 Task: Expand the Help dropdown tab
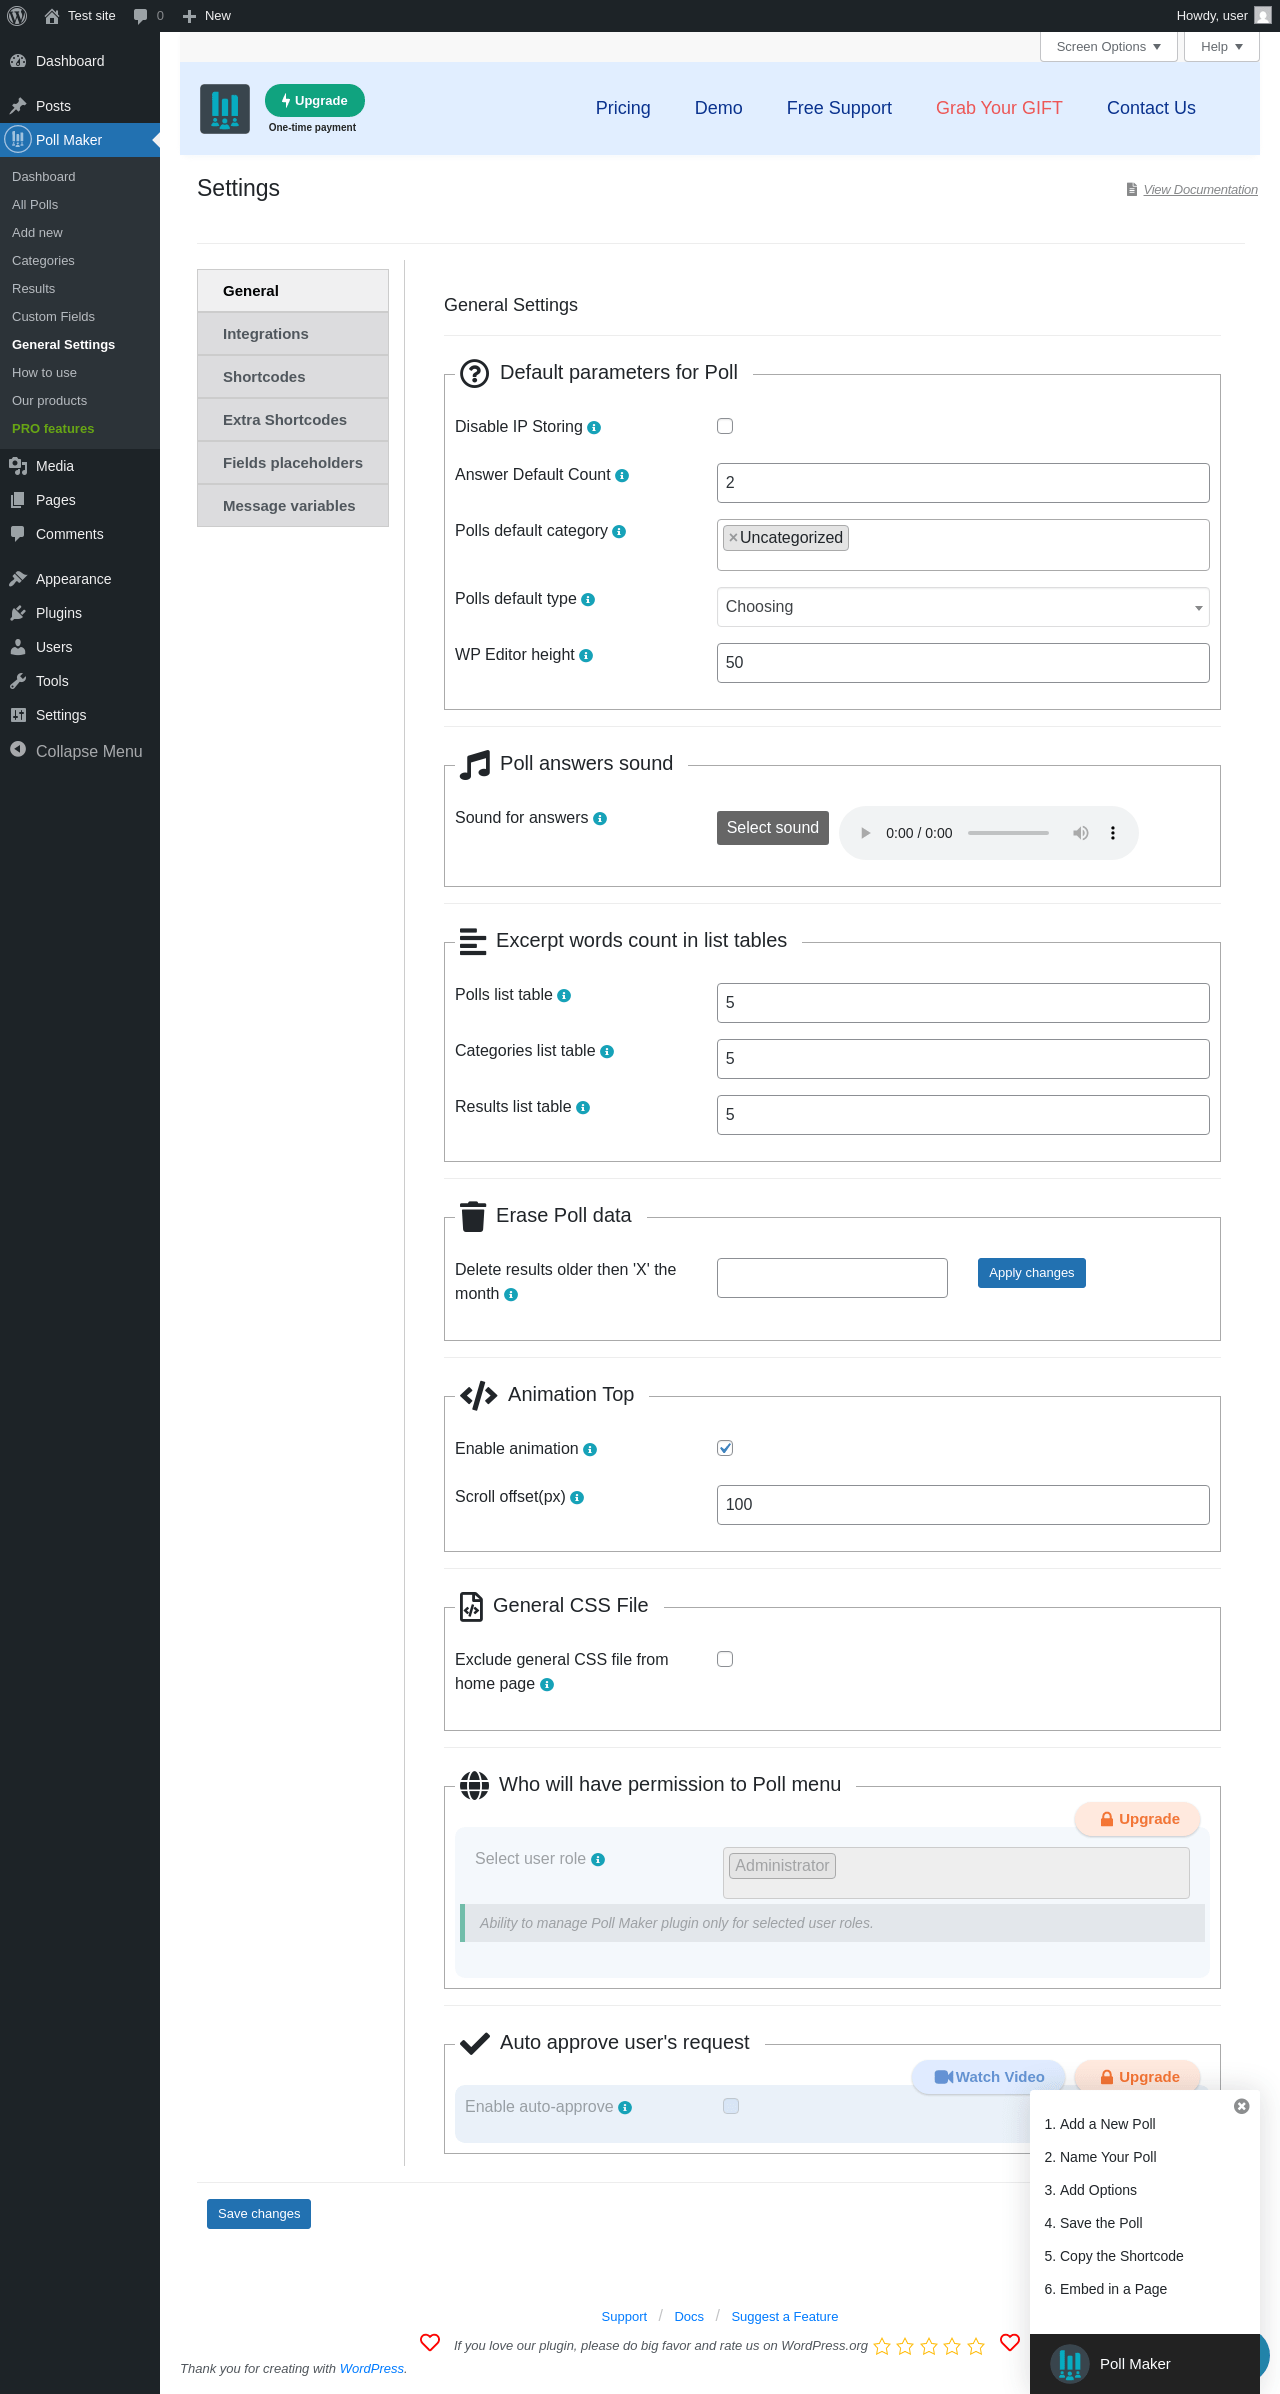click(1221, 47)
